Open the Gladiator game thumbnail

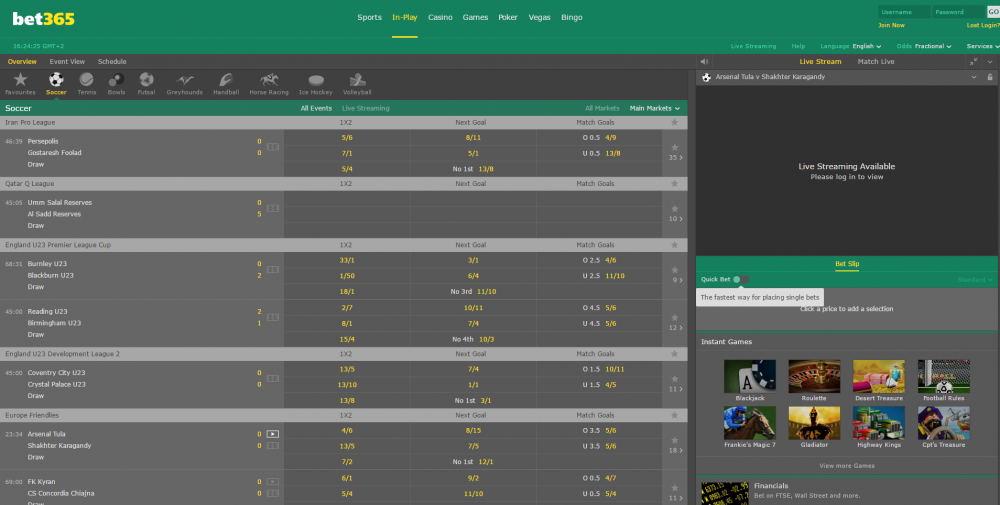tap(814, 423)
